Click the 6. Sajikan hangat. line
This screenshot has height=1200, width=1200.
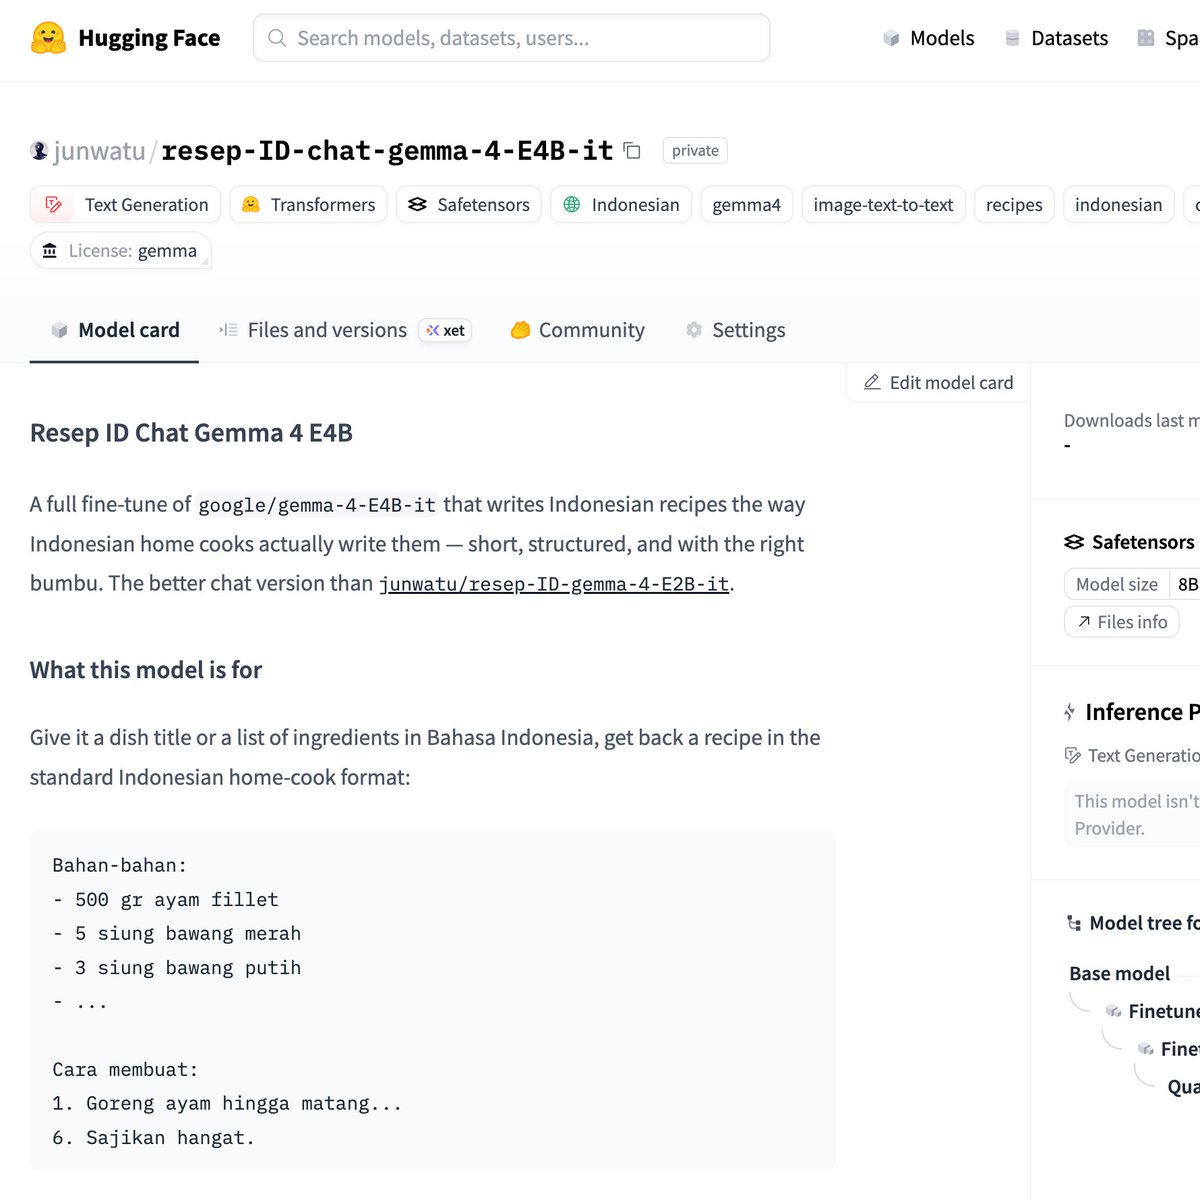pyautogui.click(x=153, y=1138)
